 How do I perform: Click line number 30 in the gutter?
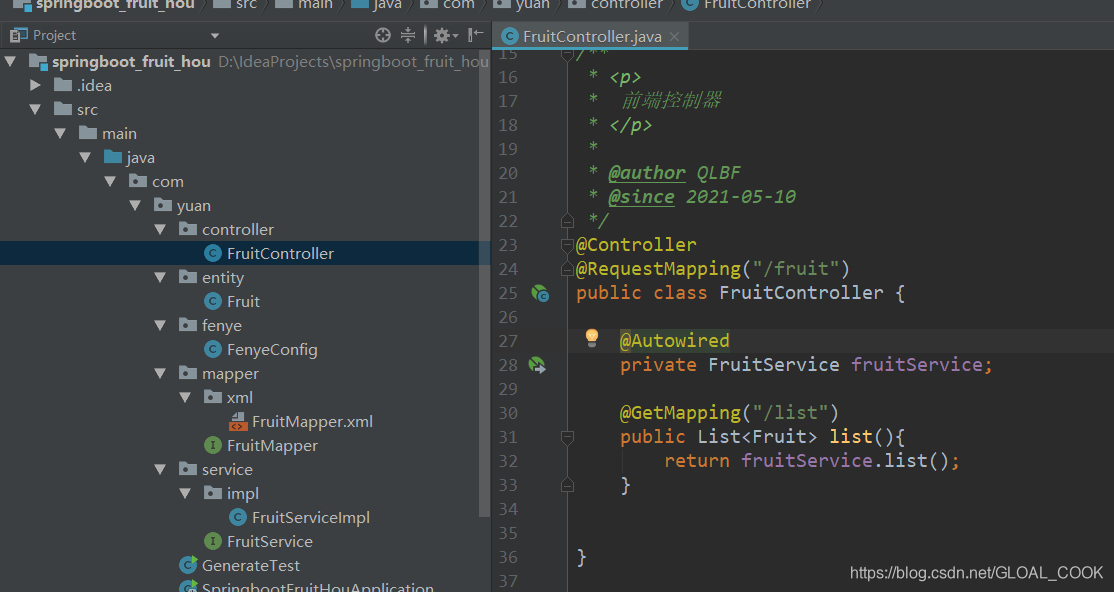[508, 414]
